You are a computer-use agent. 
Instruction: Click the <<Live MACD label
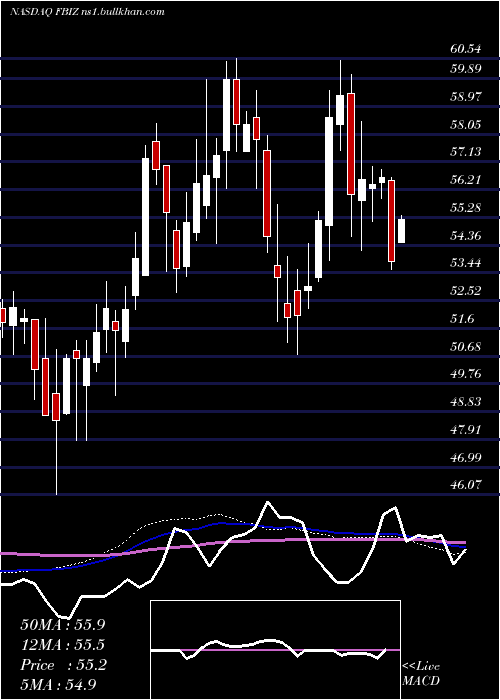point(421,673)
